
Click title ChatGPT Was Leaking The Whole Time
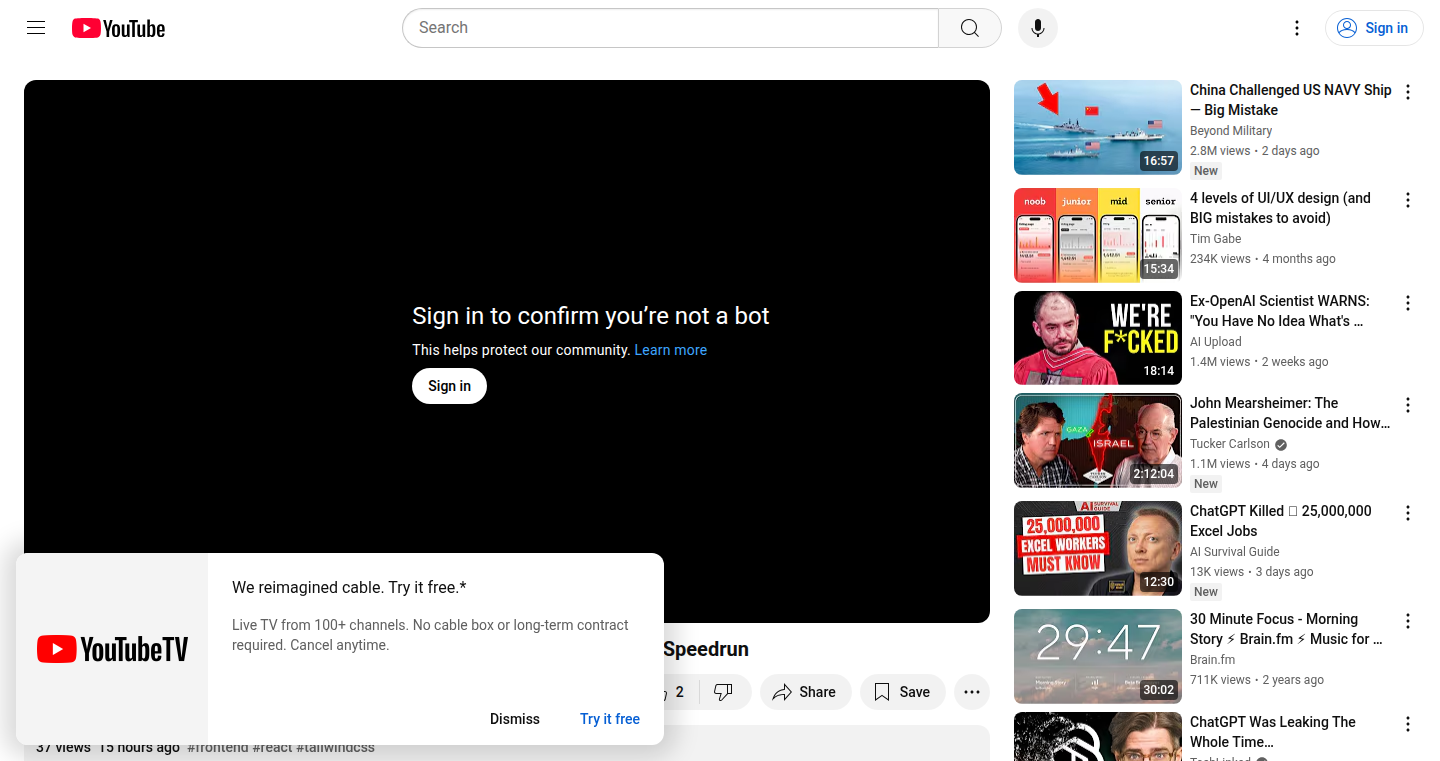(1273, 732)
